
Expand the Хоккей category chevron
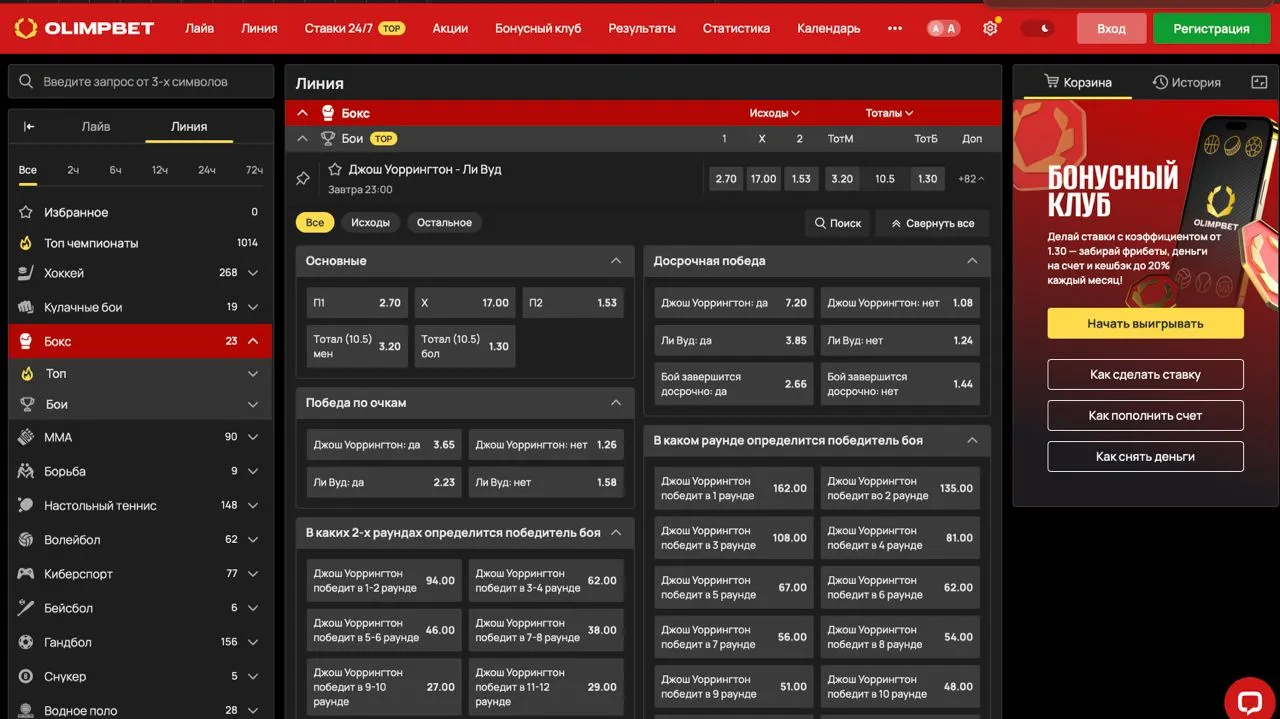[x=253, y=273]
